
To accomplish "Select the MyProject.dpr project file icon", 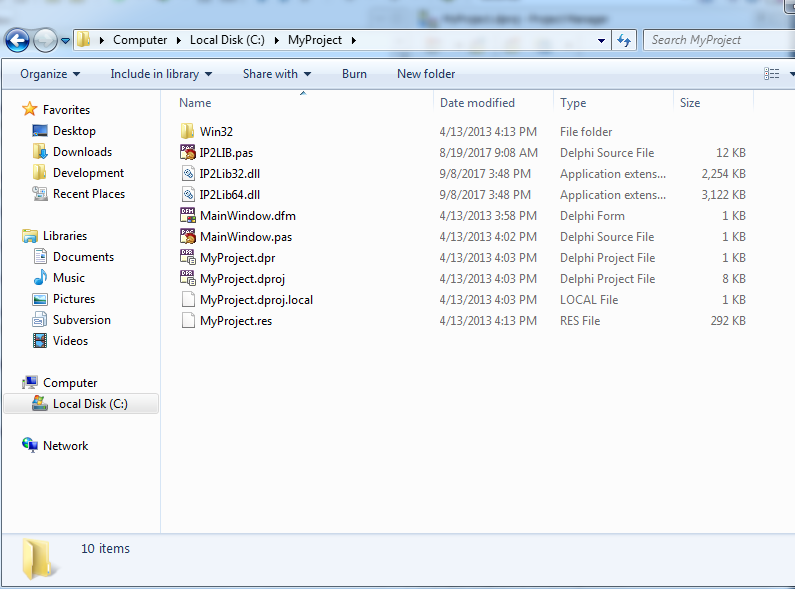I will pyautogui.click(x=187, y=258).
